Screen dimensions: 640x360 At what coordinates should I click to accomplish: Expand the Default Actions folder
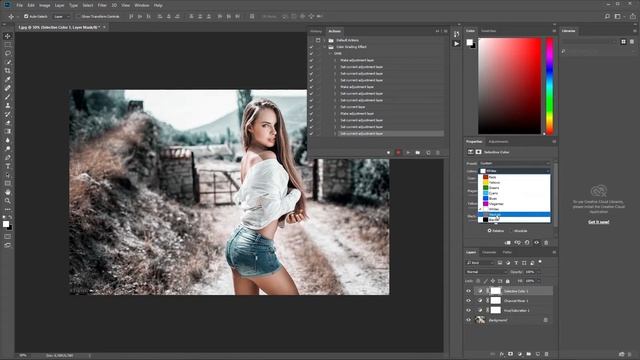tap(325, 40)
